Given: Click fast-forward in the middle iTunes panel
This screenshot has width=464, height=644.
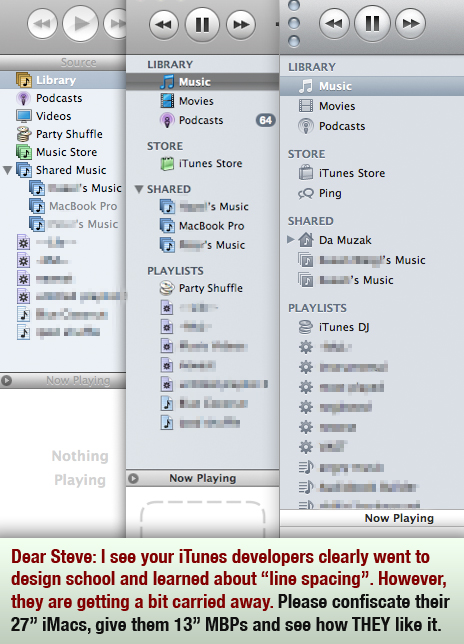Looking at the screenshot, I should click(x=241, y=25).
